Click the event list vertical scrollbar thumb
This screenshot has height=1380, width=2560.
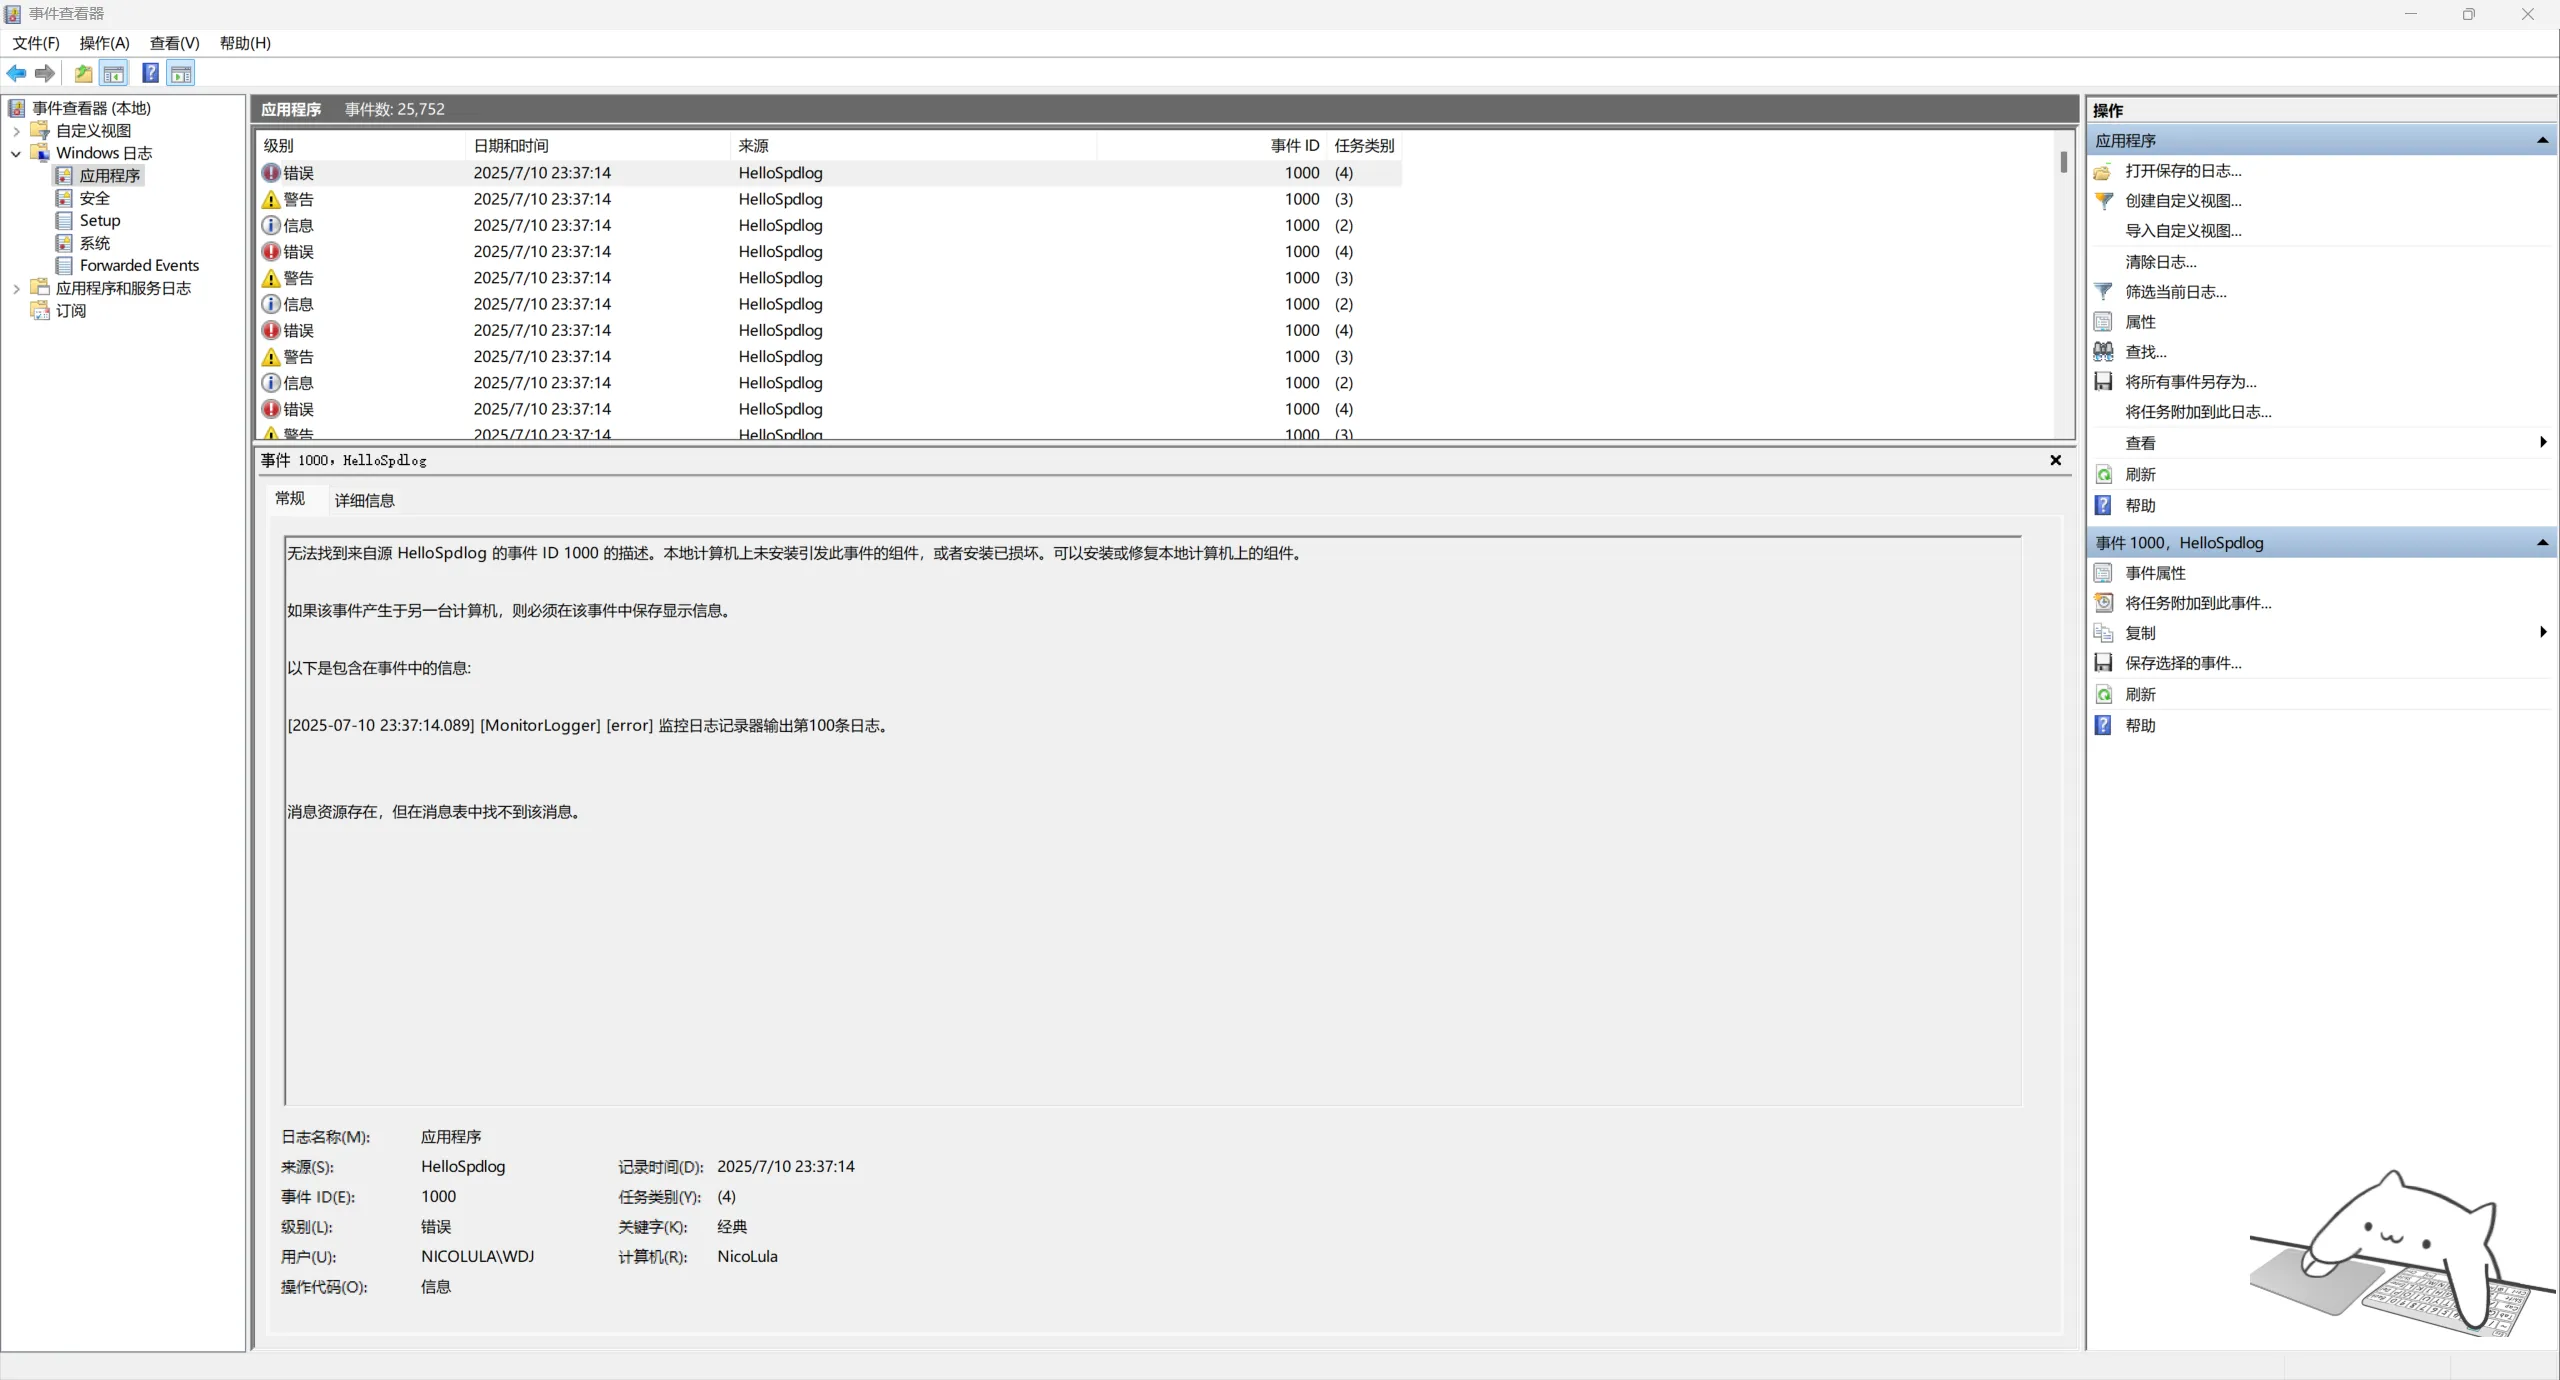tap(2063, 161)
